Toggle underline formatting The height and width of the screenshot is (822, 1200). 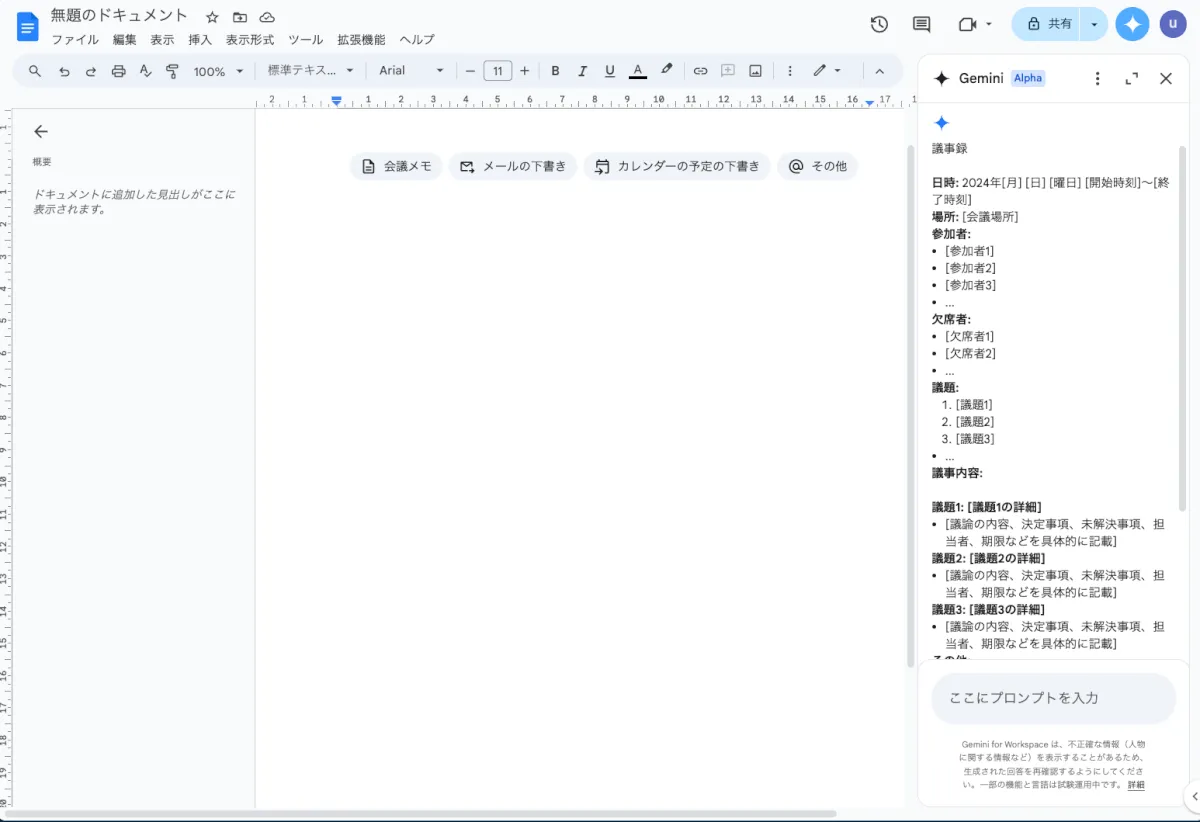tap(609, 71)
